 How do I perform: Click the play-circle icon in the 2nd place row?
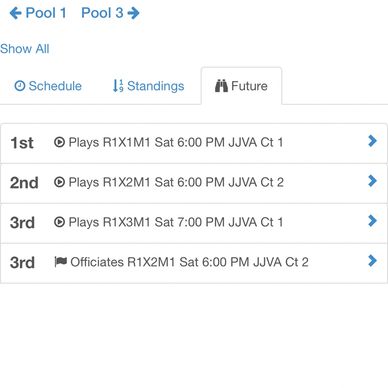pos(59,182)
